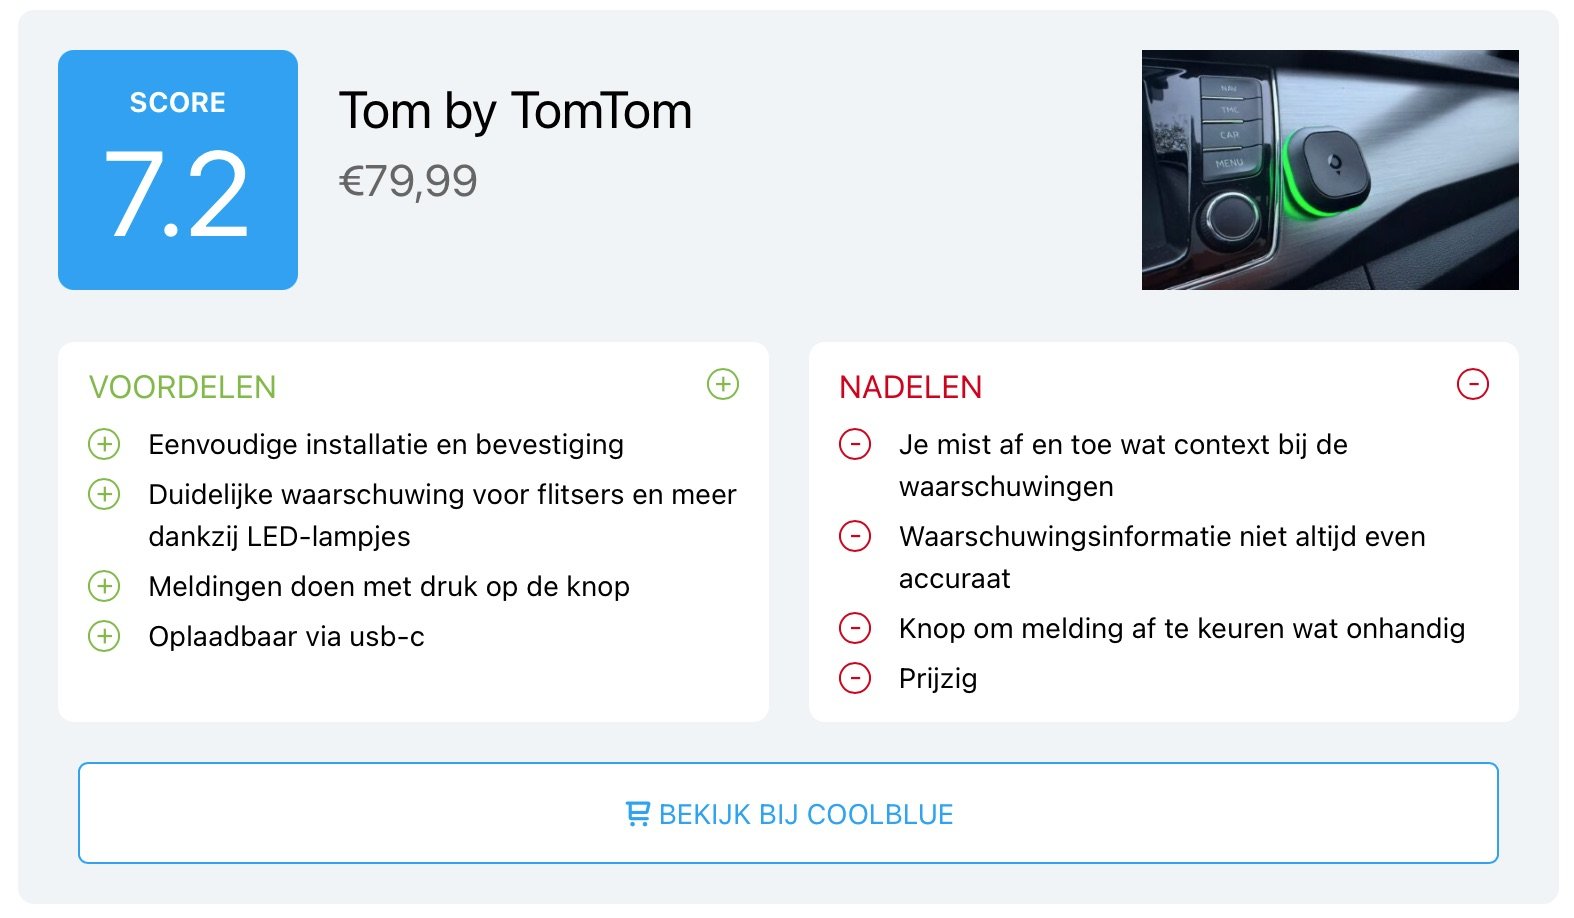Screen dimensions: 1574x918
Task: Click the blue 7.2 score badge
Action: pyautogui.click(x=178, y=170)
